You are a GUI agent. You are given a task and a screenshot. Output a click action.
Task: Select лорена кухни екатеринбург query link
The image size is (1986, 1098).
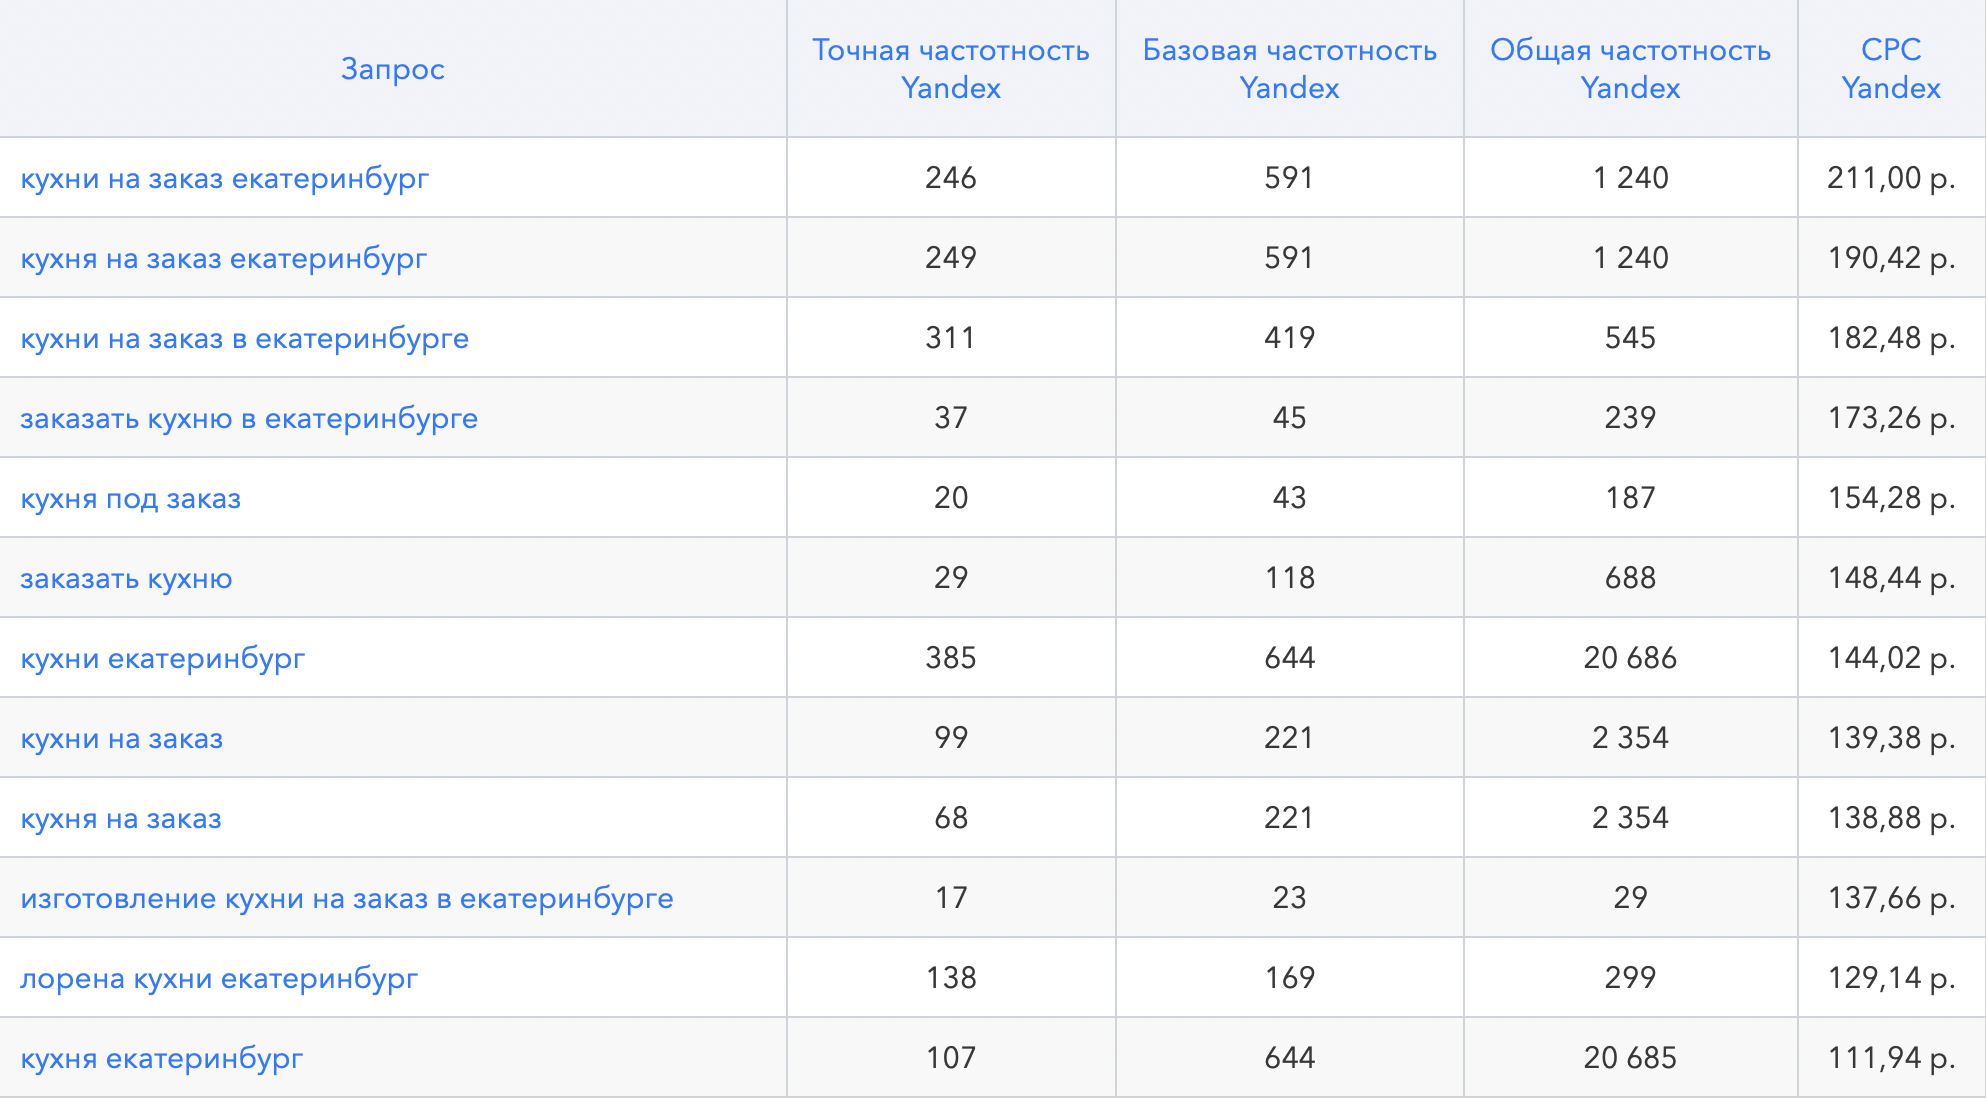pos(218,978)
